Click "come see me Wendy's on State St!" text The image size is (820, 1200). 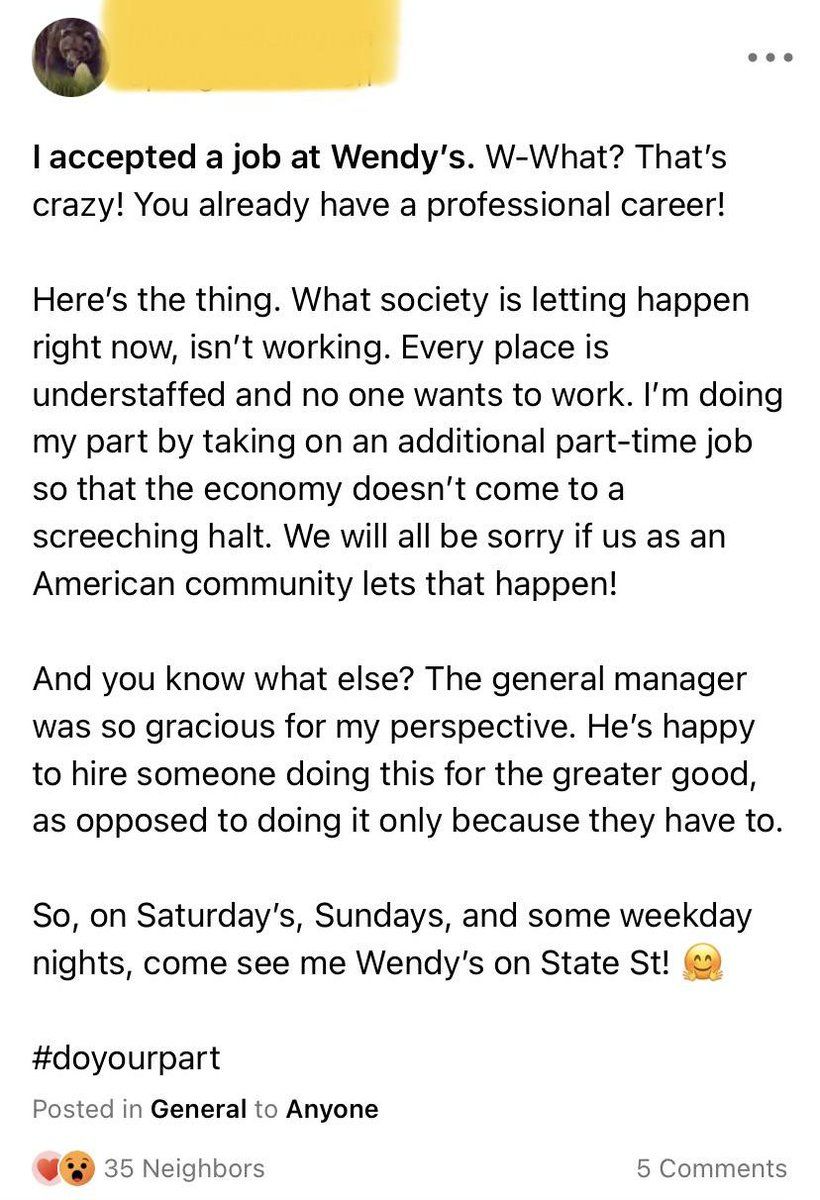click(x=405, y=964)
